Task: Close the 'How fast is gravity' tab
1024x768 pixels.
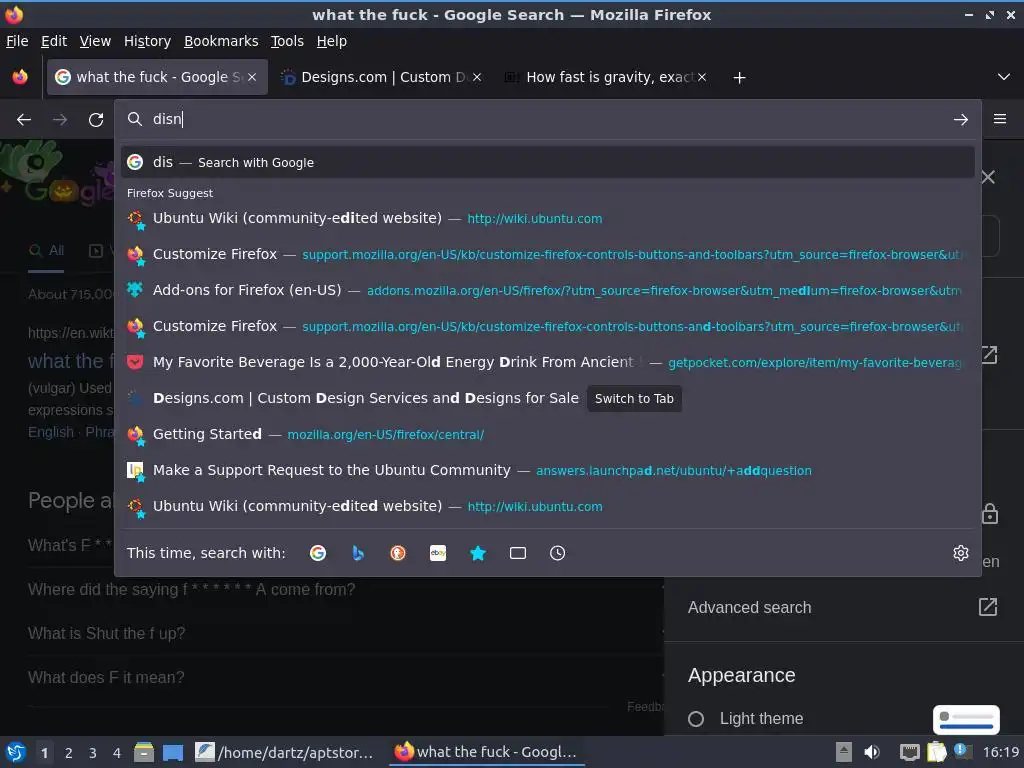Action: click(x=702, y=77)
